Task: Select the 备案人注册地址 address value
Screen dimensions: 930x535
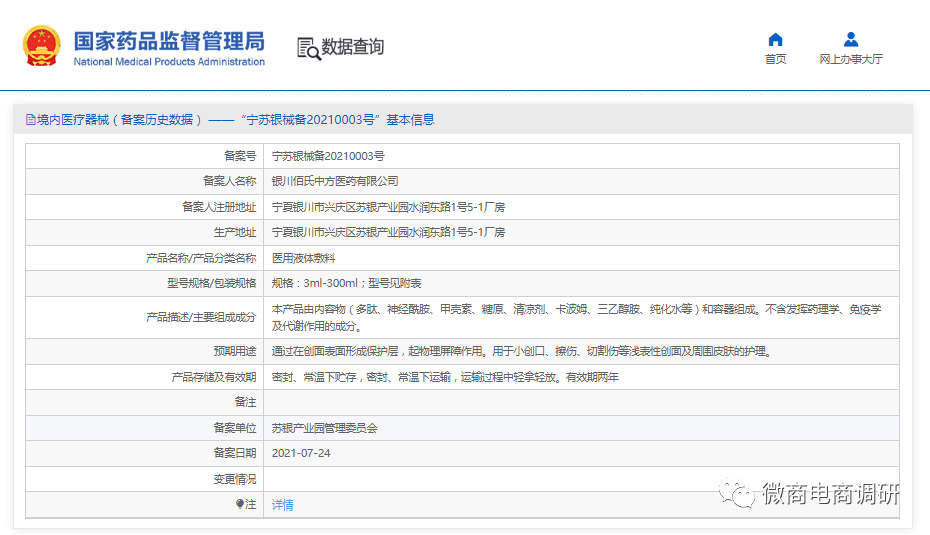Action: coord(388,207)
